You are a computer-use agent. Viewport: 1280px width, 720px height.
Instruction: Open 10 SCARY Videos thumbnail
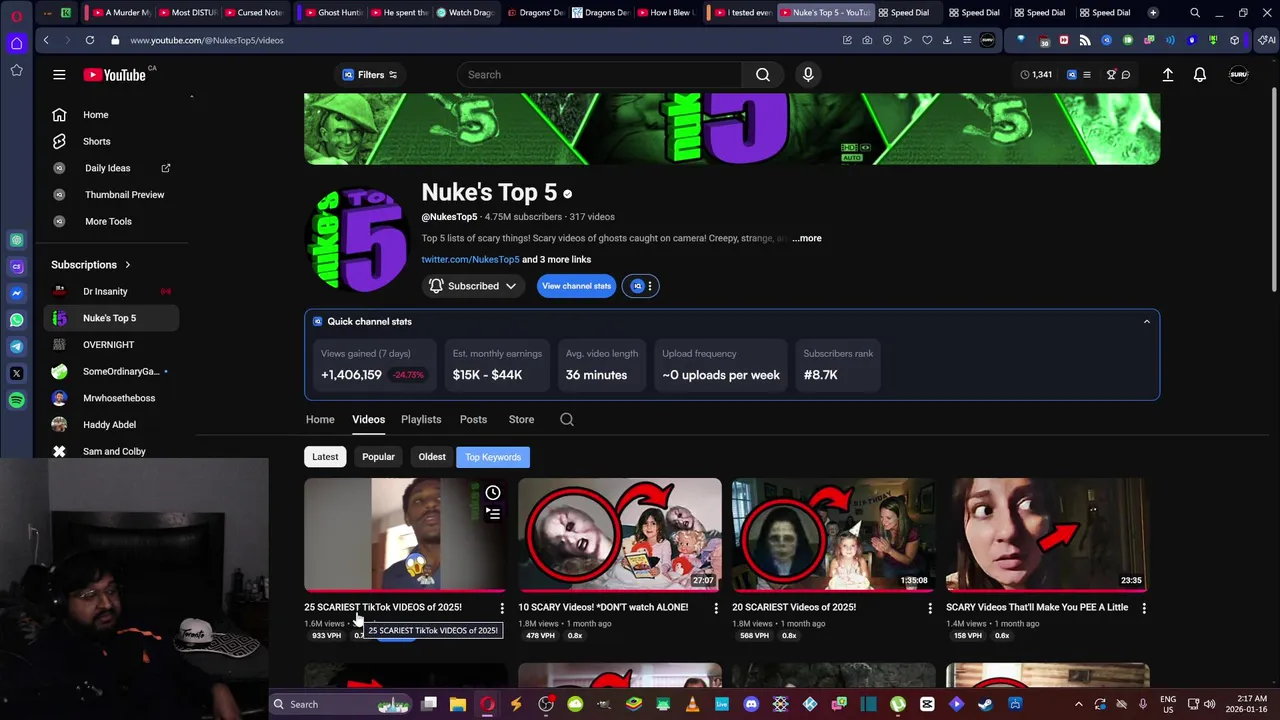619,535
